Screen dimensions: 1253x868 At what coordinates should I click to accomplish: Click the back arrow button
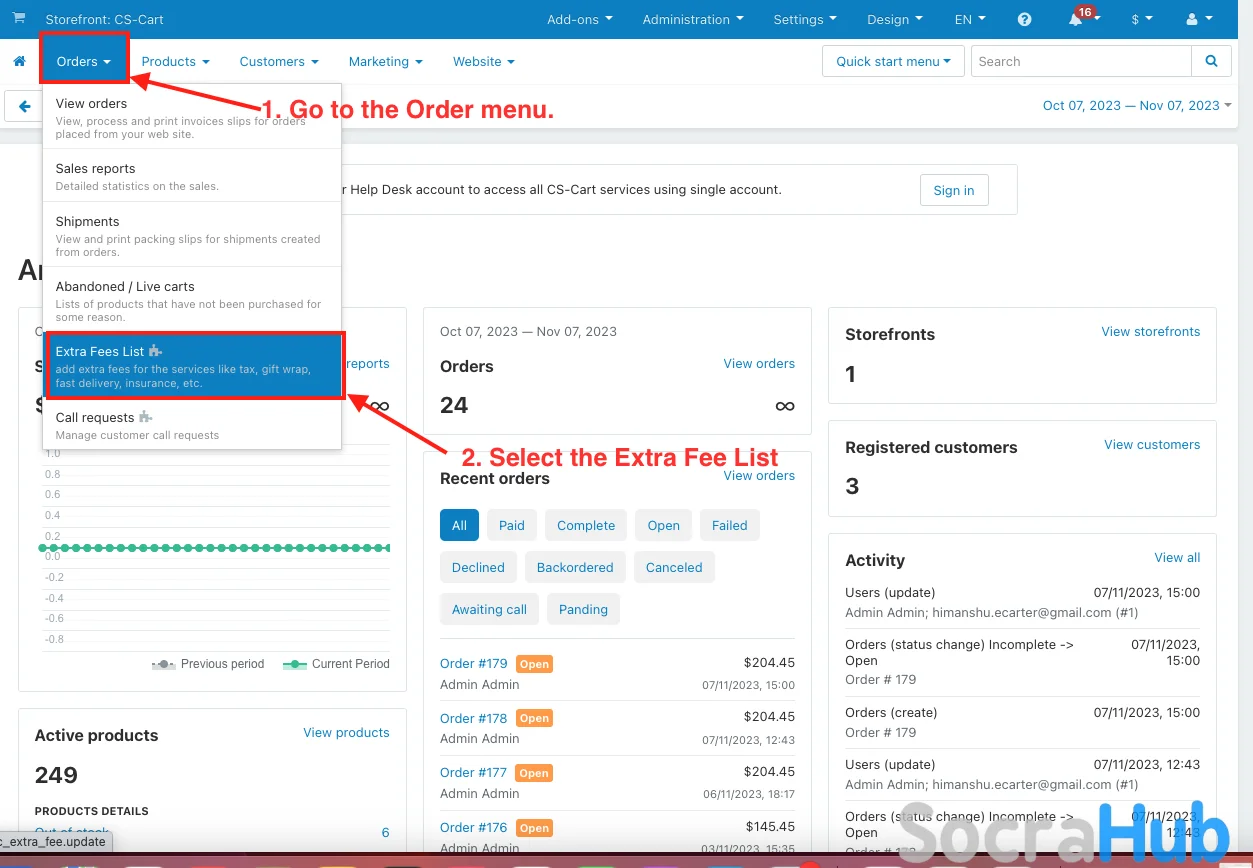coord(24,106)
